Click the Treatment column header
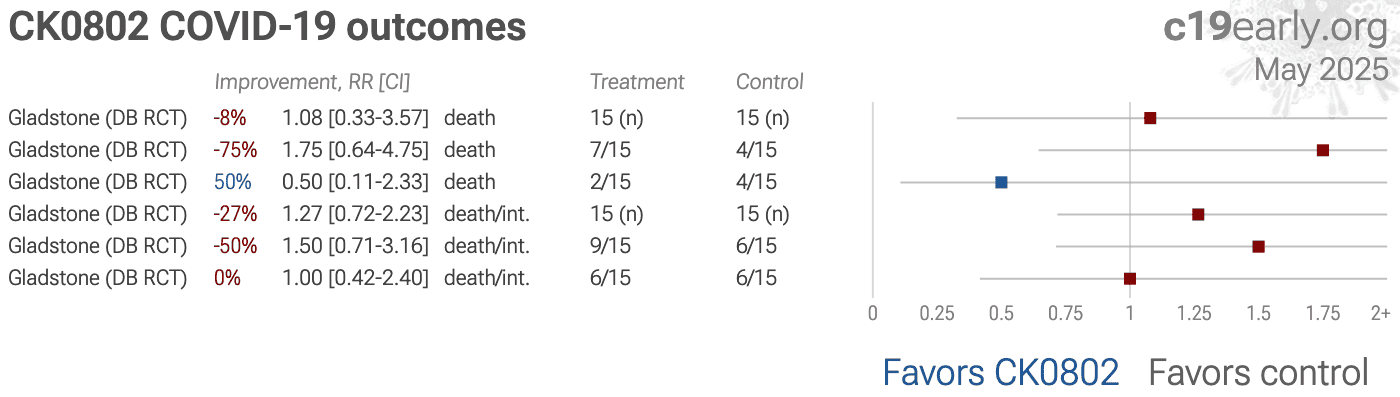The height and width of the screenshot is (397, 1400). point(637,82)
